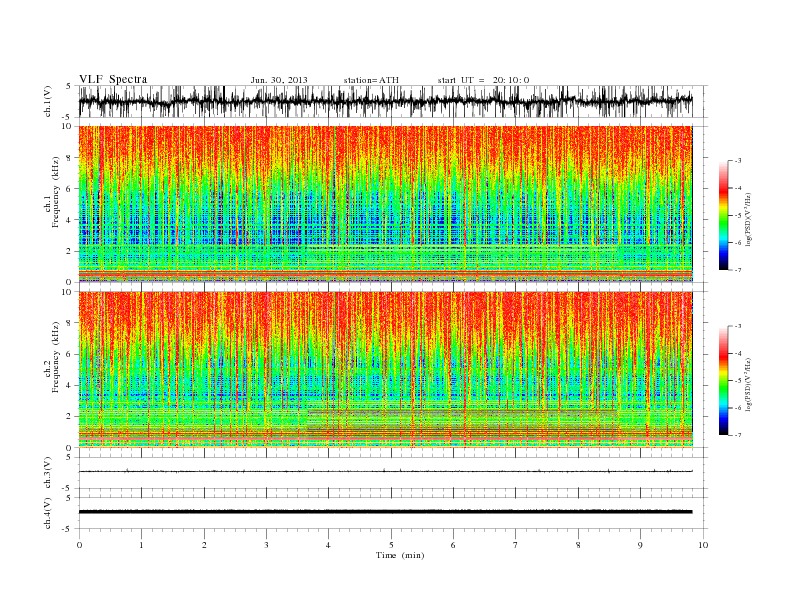This screenshot has width=792, height=612.
Task: Click the "3" minute tick label
Action: pos(266,545)
